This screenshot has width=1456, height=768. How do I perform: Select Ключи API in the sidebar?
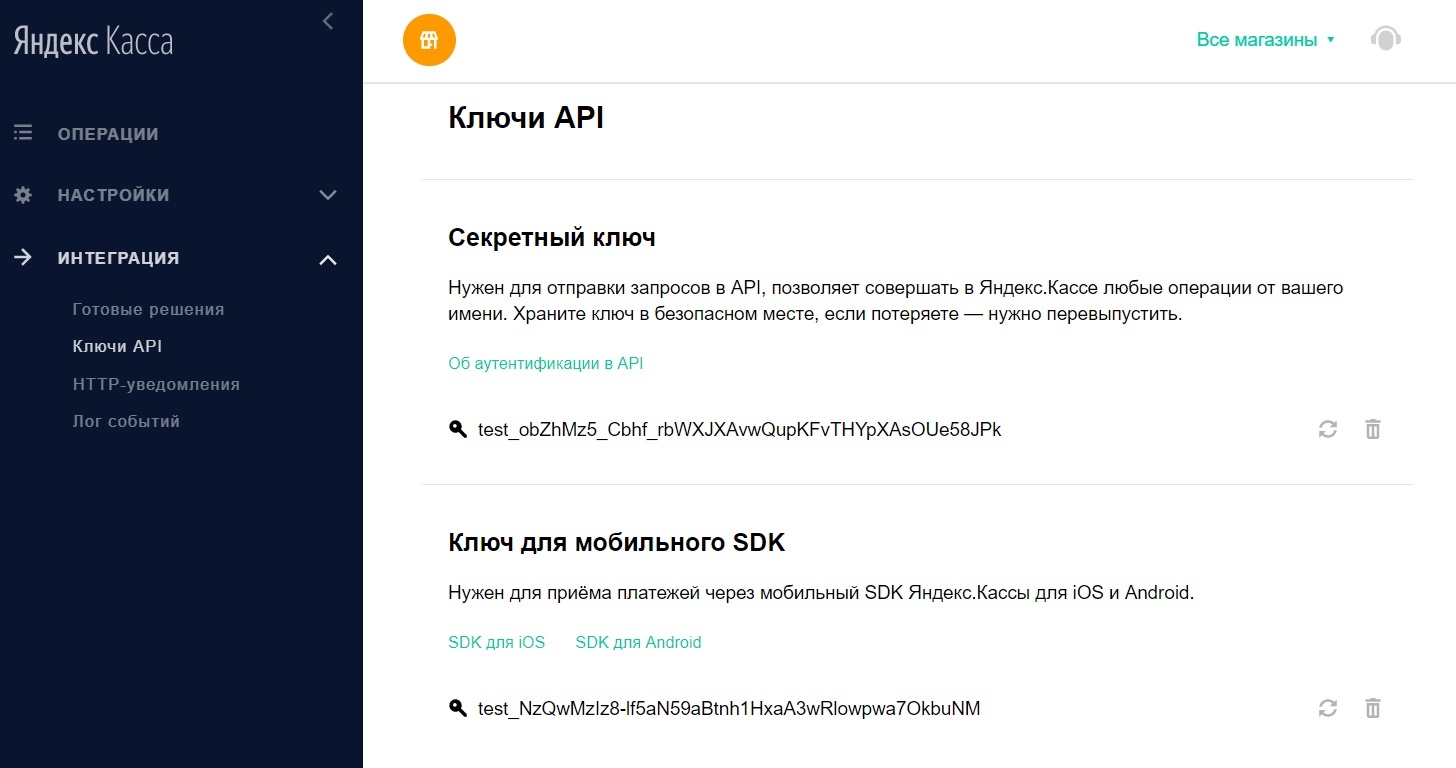117,346
